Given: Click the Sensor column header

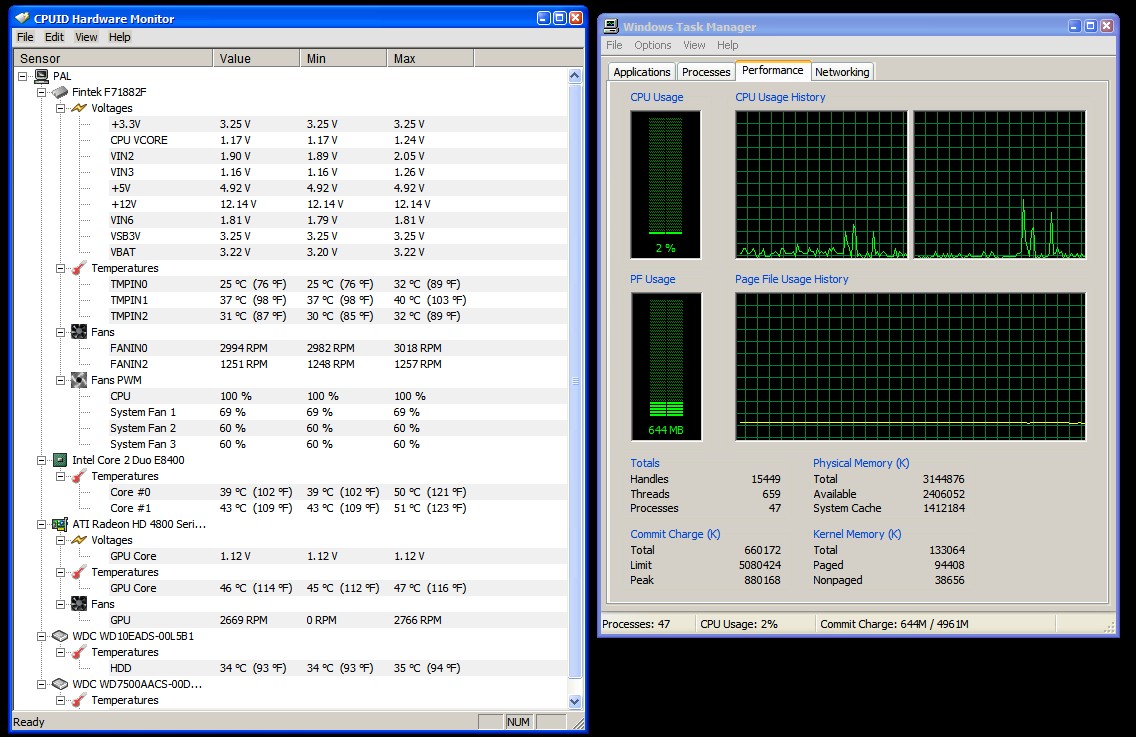Looking at the screenshot, I should [x=113, y=59].
